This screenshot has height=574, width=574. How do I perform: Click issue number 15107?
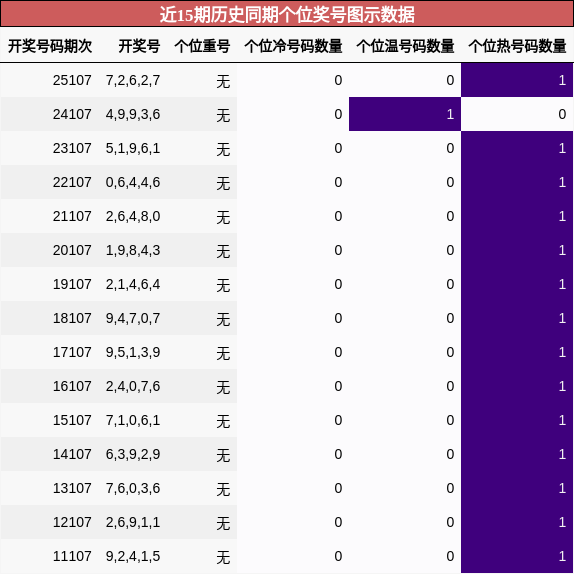[x=72, y=421]
